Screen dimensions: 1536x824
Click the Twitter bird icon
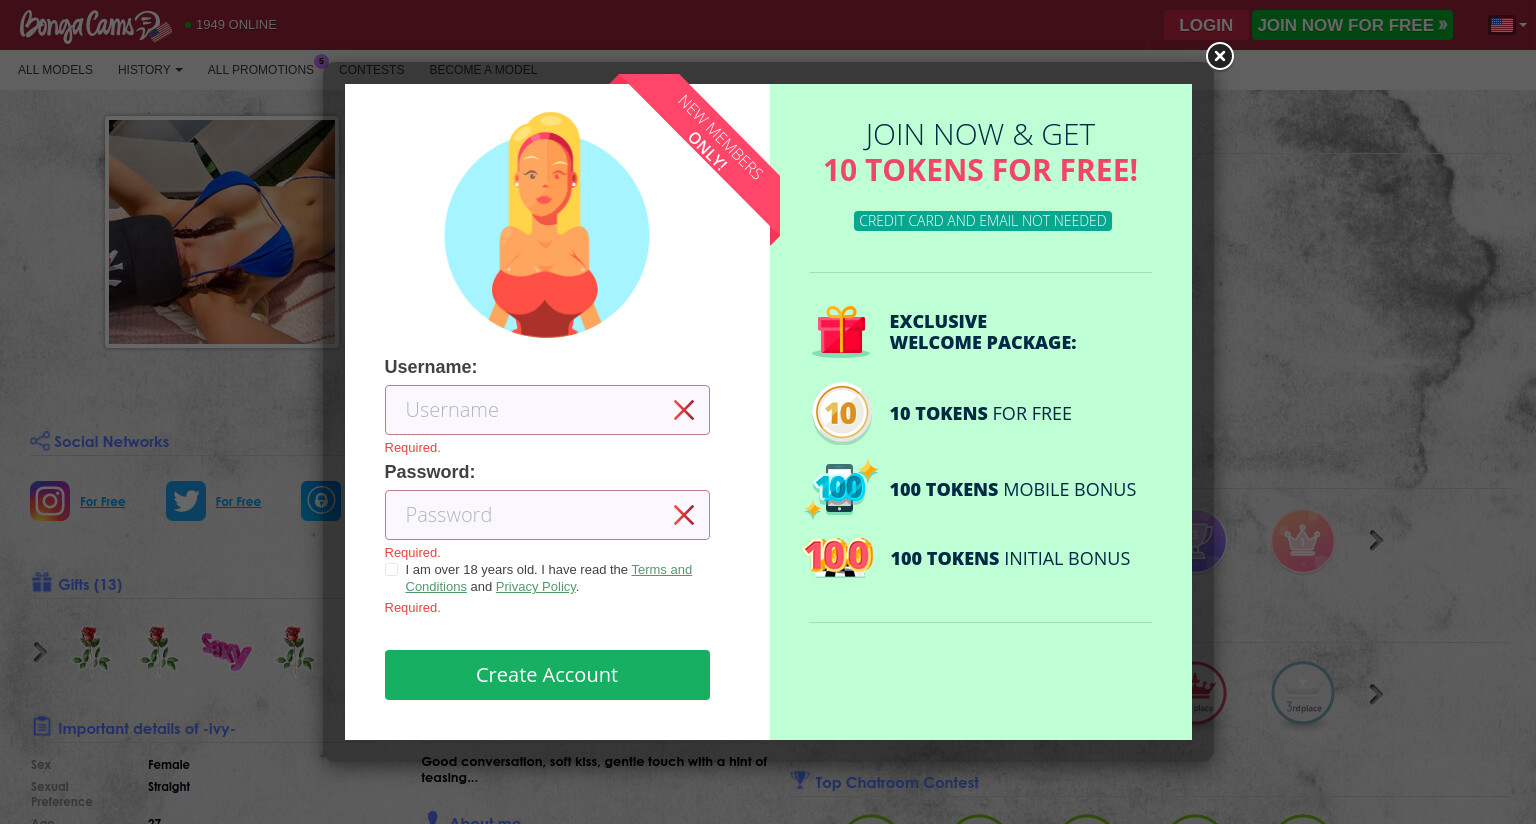tap(186, 501)
